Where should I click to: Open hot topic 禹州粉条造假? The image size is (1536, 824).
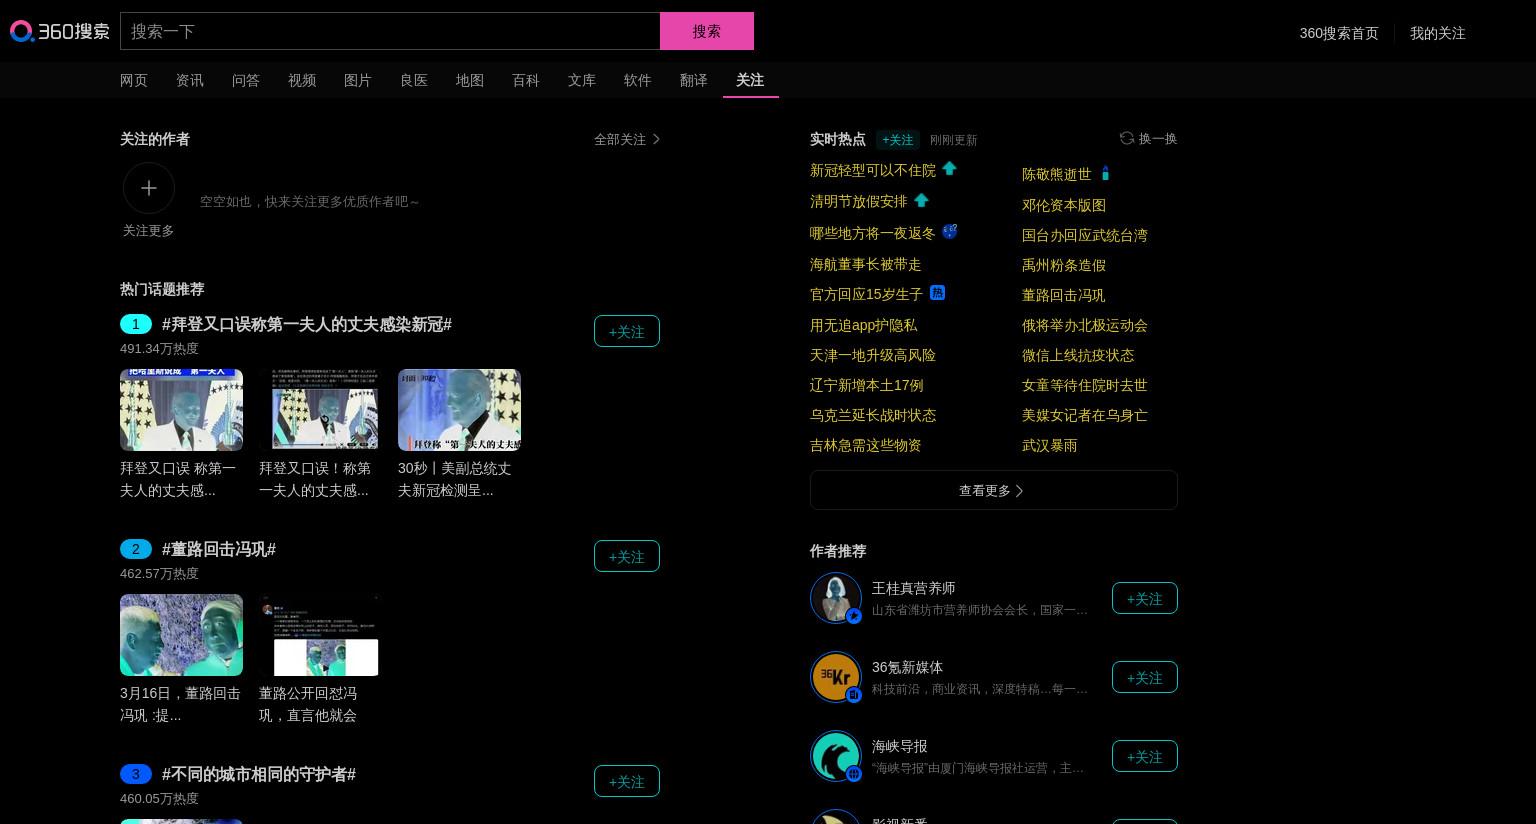click(x=1064, y=265)
